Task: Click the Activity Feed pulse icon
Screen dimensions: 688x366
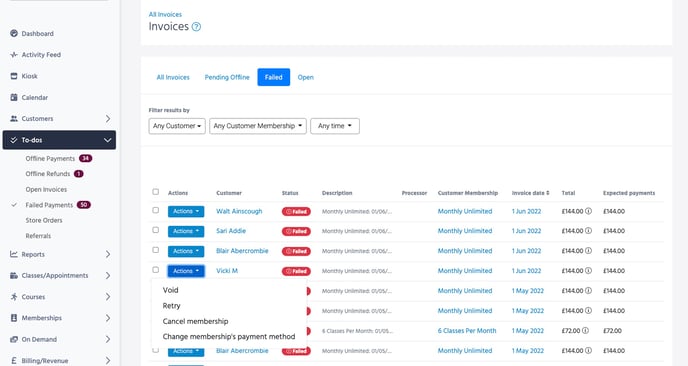Action: (x=14, y=55)
